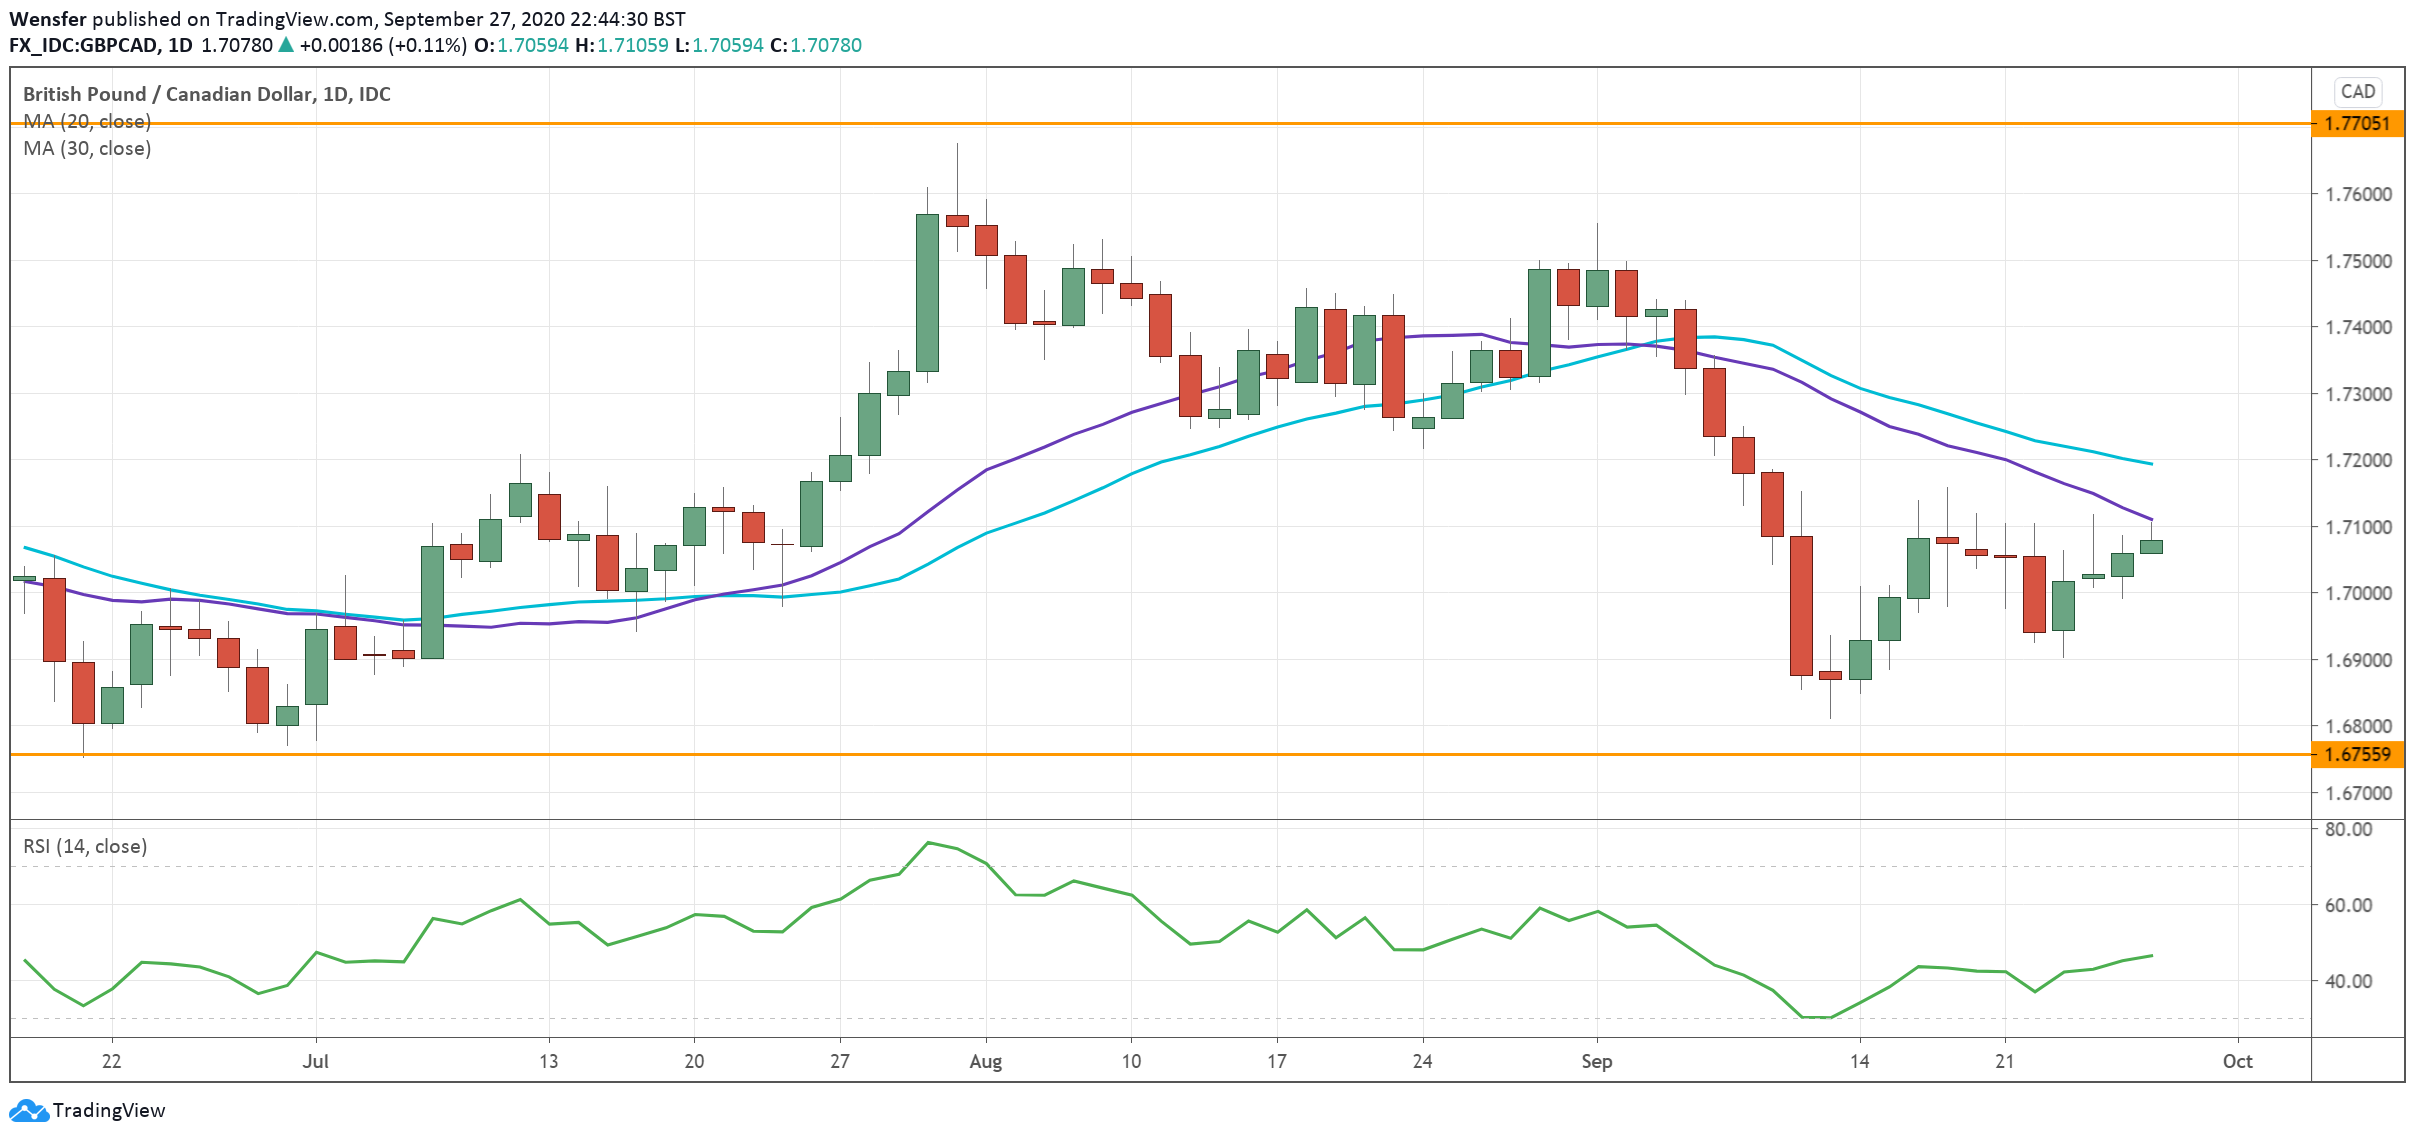This screenshot has width=2415, height=1139.
Task: Hide the MA (30, close) overlay
Action: [x=85, y=149]
